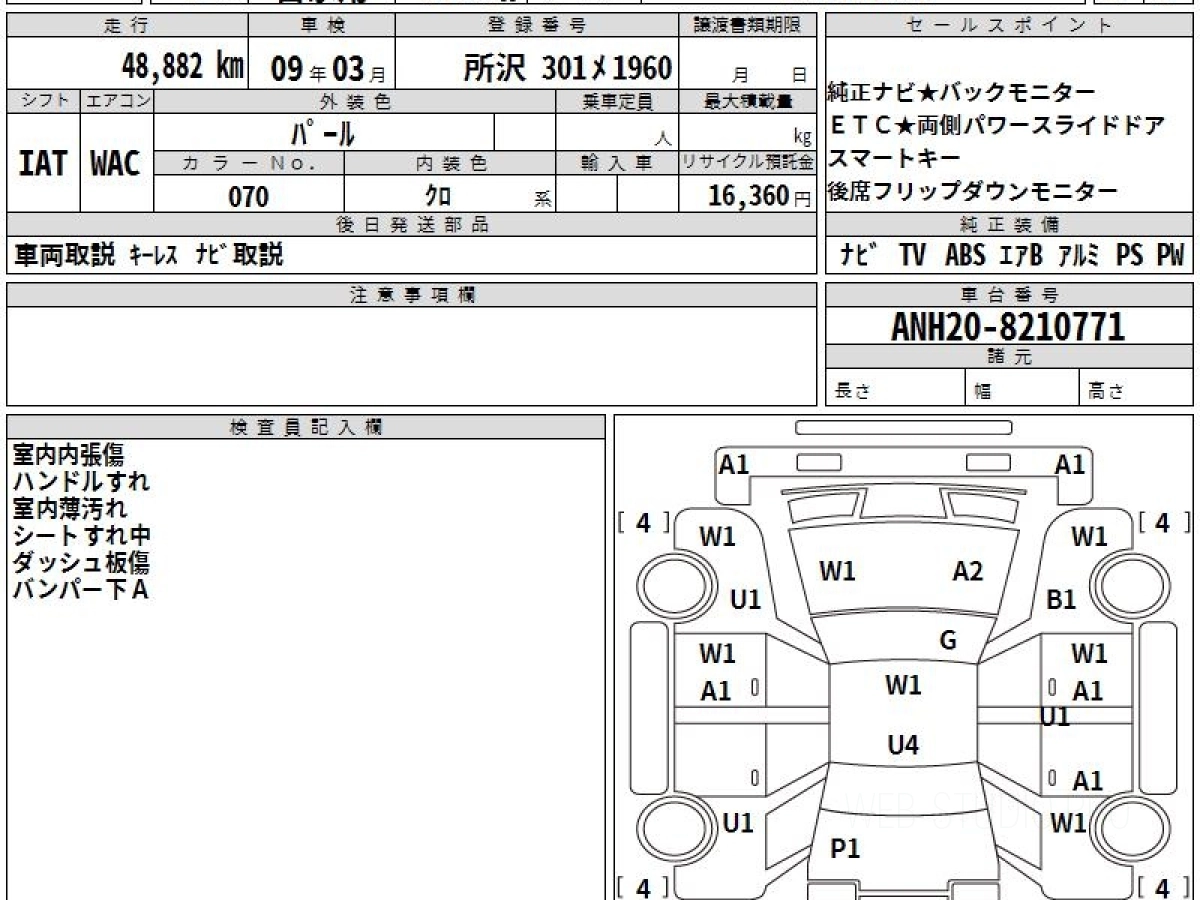Click the 車検 header cell

(x=322, y=26)
